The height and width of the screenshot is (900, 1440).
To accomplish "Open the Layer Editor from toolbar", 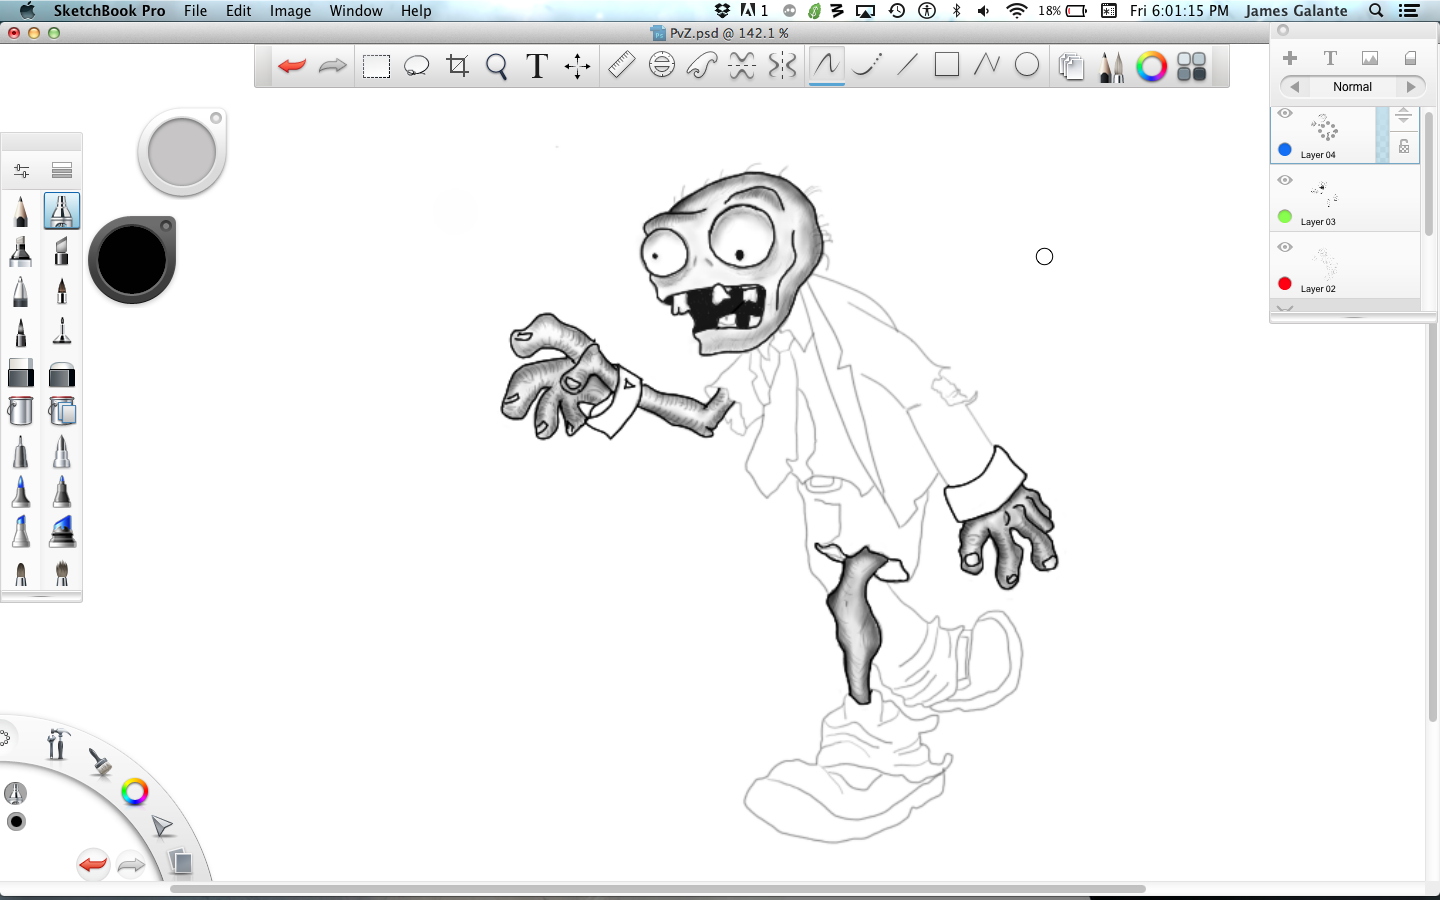I will click(x=1071, y=67).
